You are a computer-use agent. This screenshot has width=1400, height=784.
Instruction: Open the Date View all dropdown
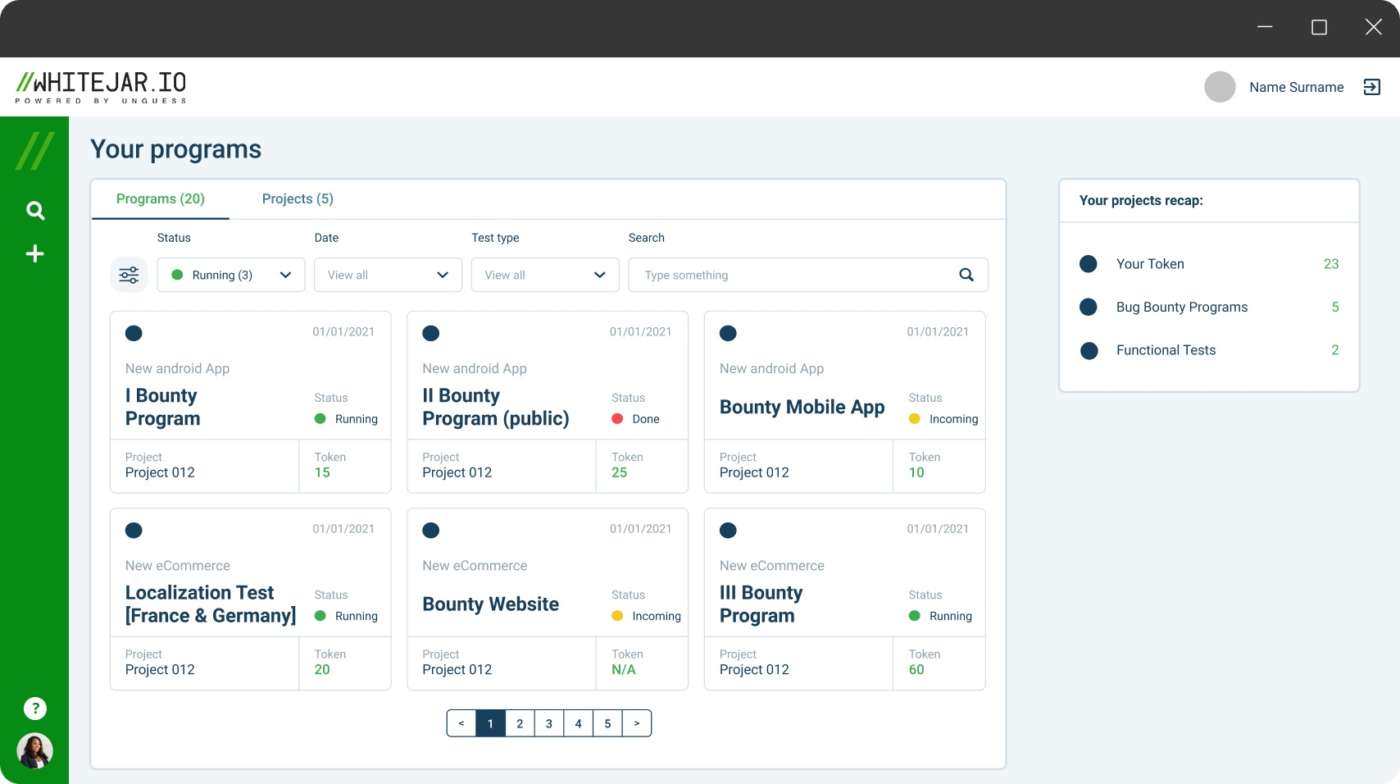[x=388, y=275]
